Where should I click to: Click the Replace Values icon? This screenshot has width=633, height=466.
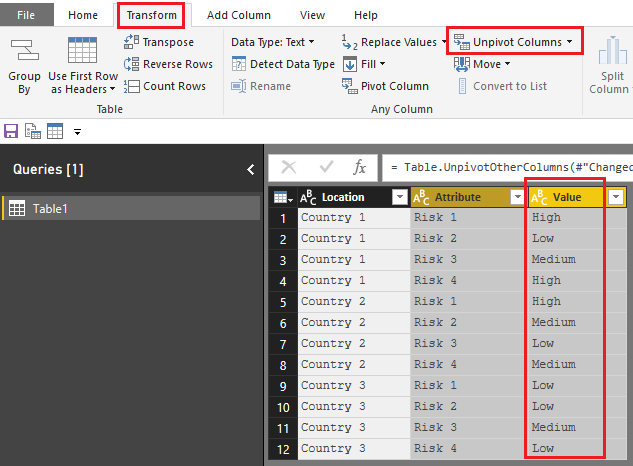(x=349, y=42)
